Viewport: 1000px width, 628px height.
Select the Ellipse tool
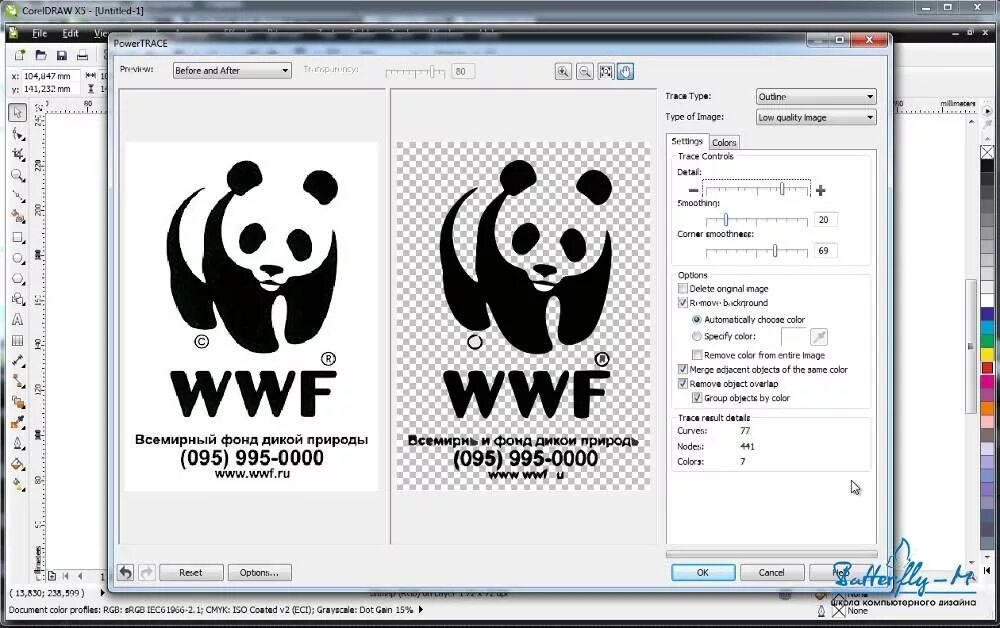tap(18, 258)
